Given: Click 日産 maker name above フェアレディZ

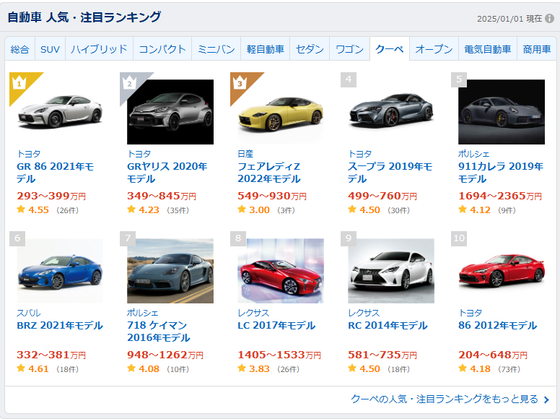Looking at the screenshot, I should (245, 154).
